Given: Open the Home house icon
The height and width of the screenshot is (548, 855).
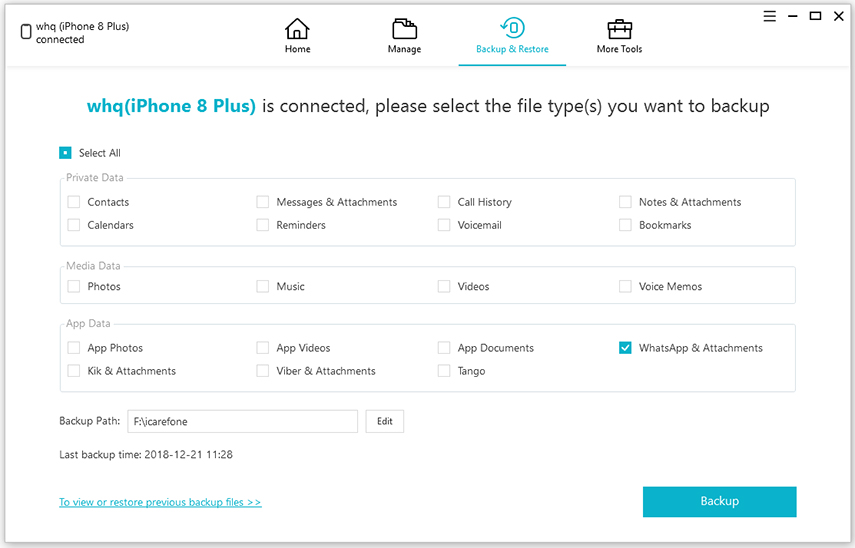Looking at the screenshot, I should click(x=297, y=28).
